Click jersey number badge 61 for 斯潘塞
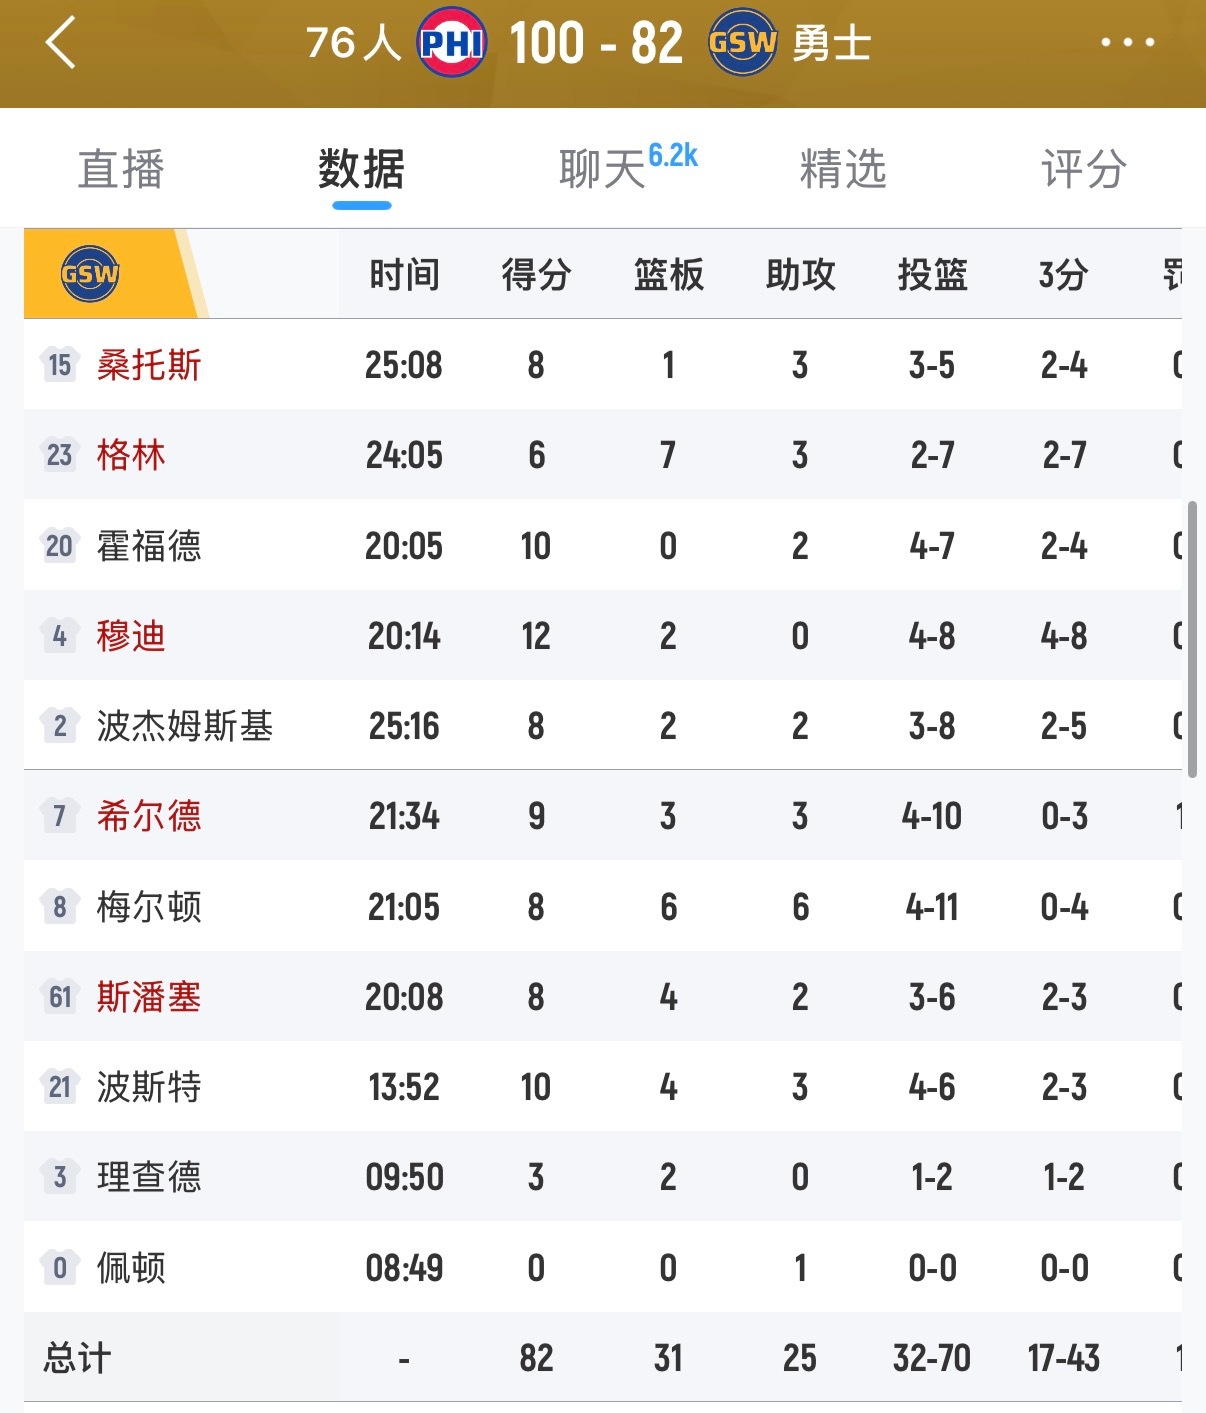The image size is (1206, 1413). point(58,997)
